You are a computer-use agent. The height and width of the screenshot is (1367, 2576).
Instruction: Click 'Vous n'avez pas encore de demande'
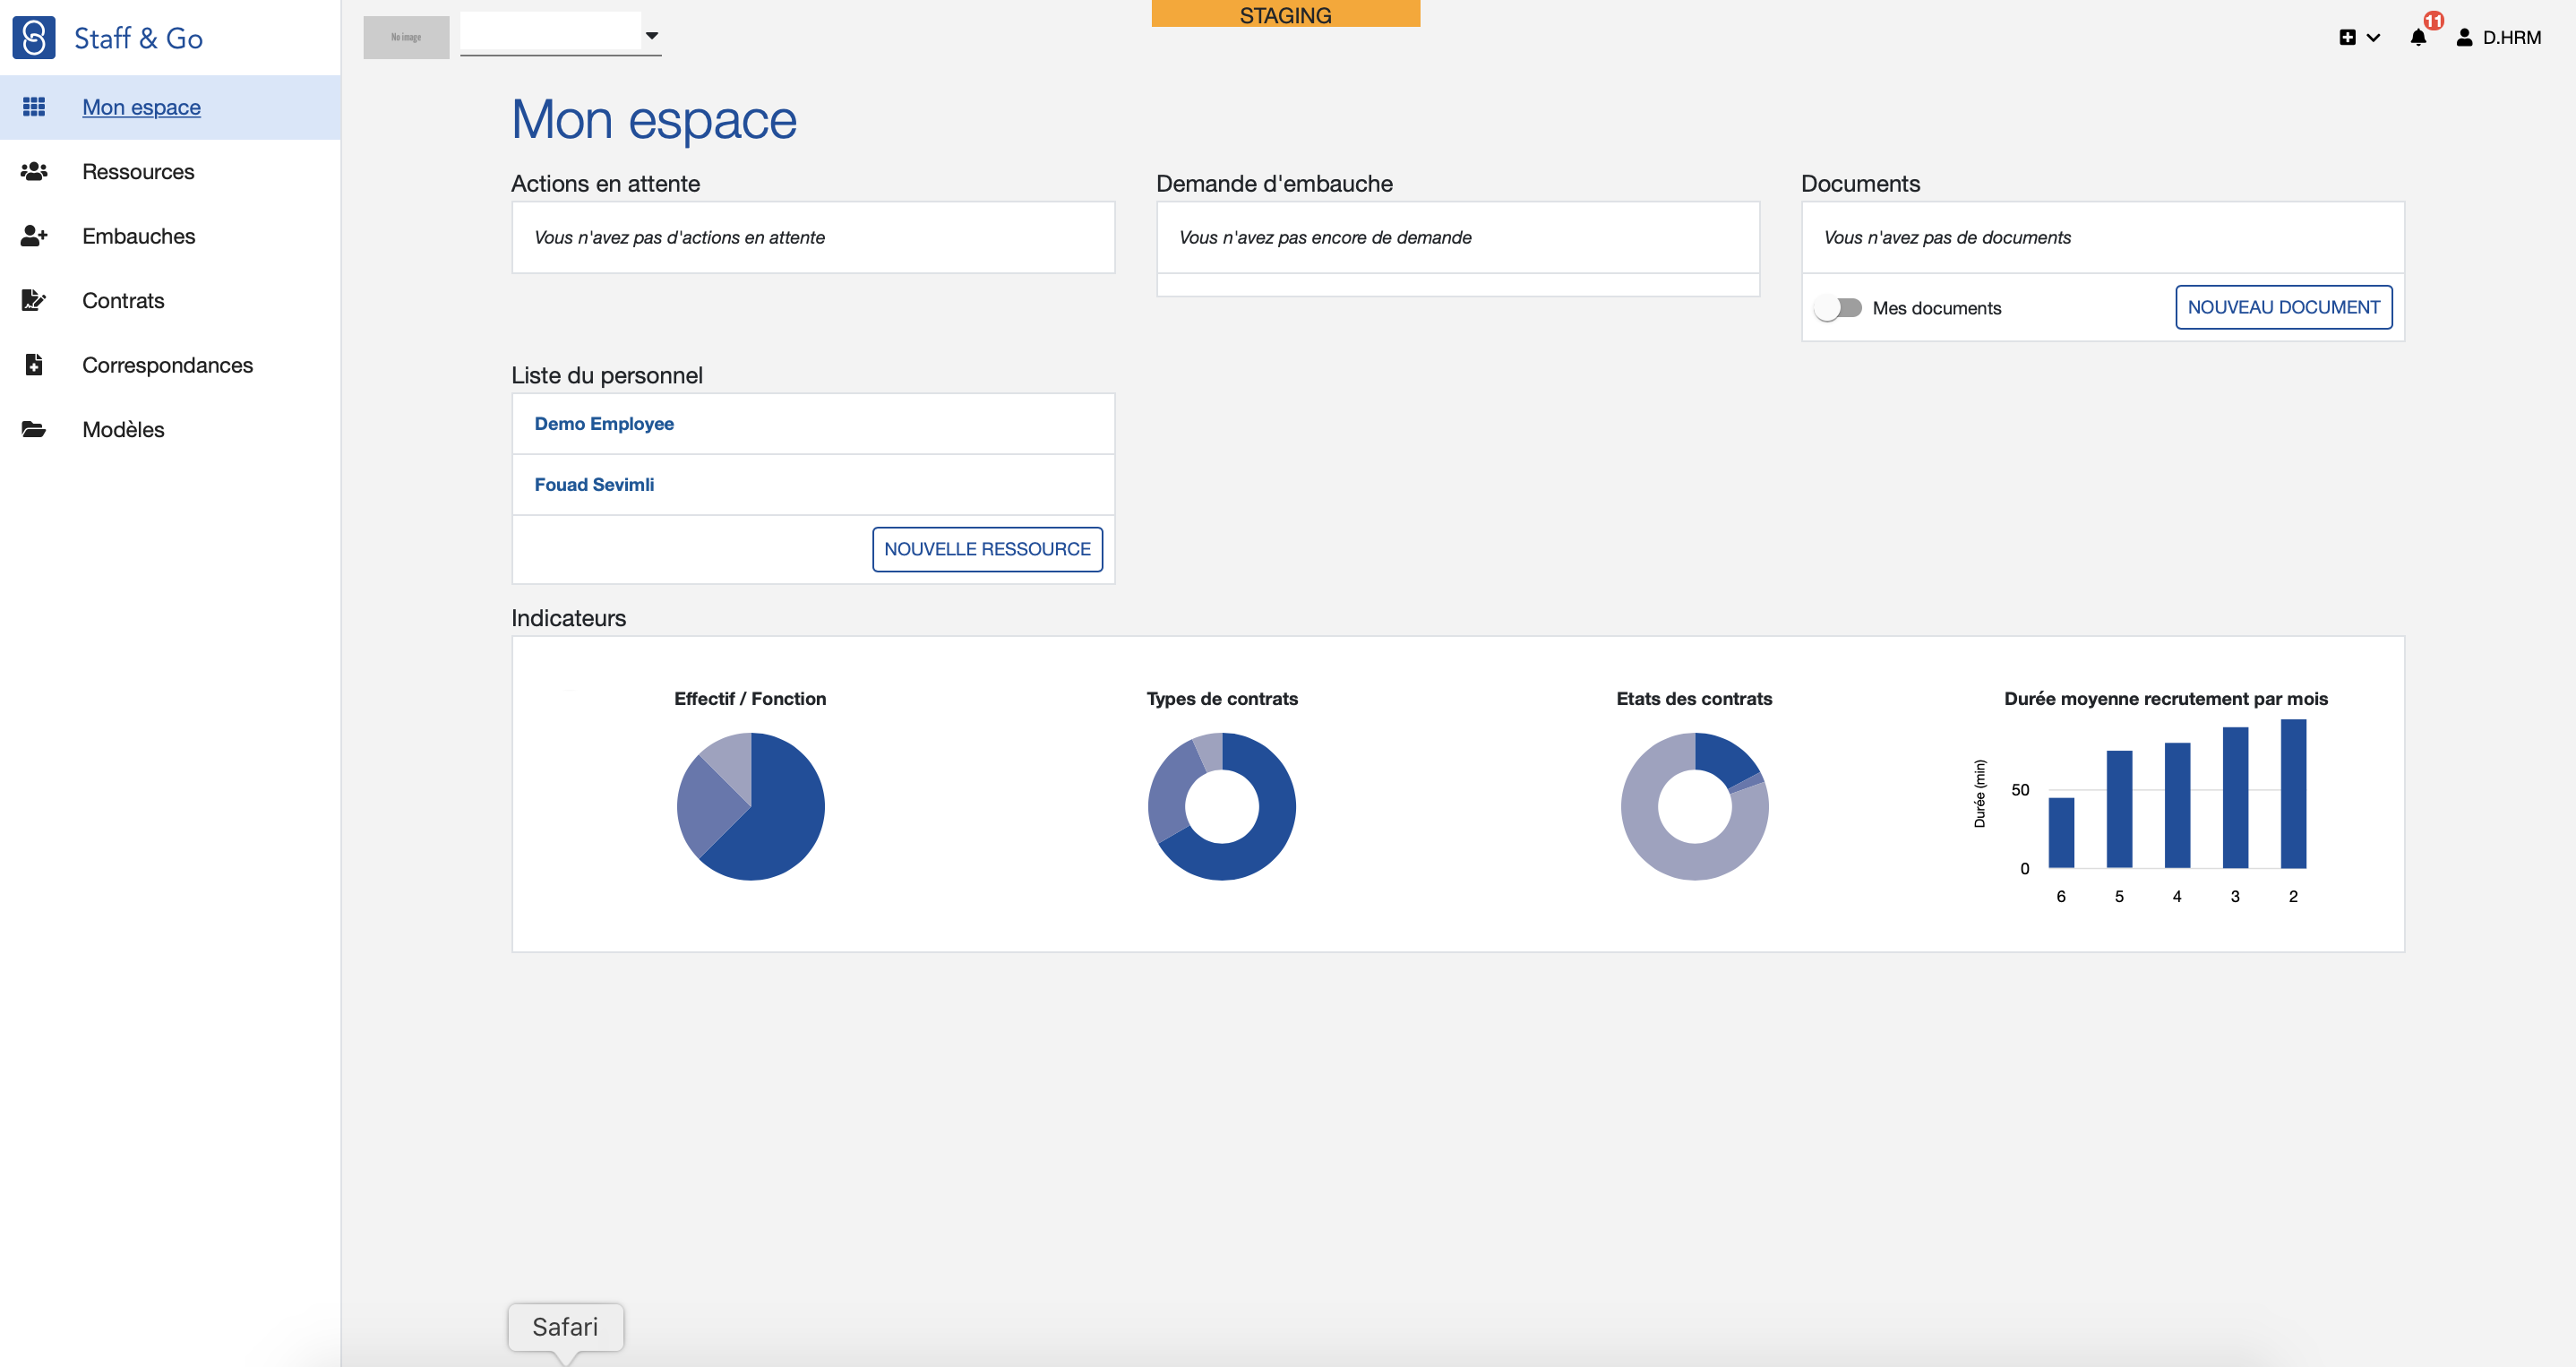(x=1325, y=238)
